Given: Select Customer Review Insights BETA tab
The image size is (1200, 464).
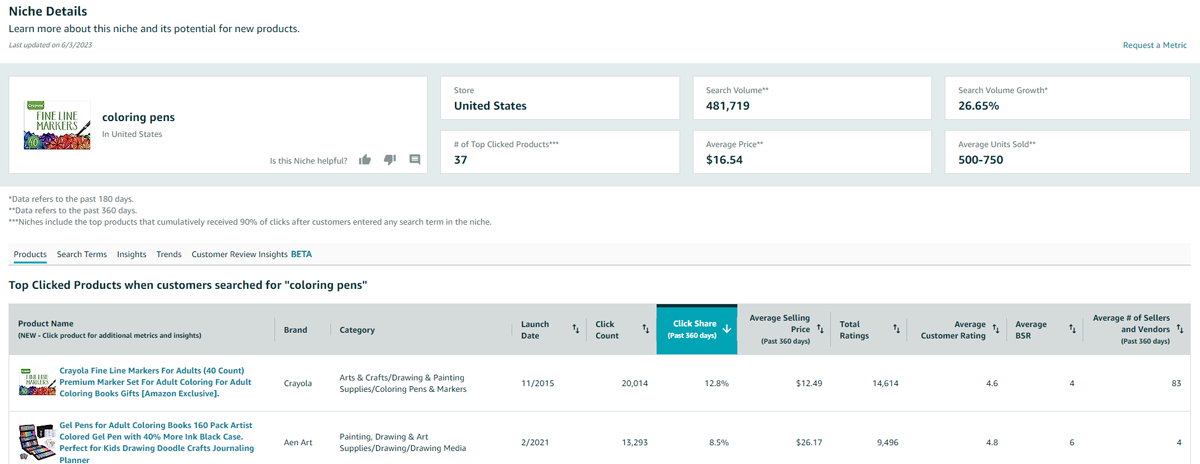Looking at the screenshot, I should click(x=251, y=254).
